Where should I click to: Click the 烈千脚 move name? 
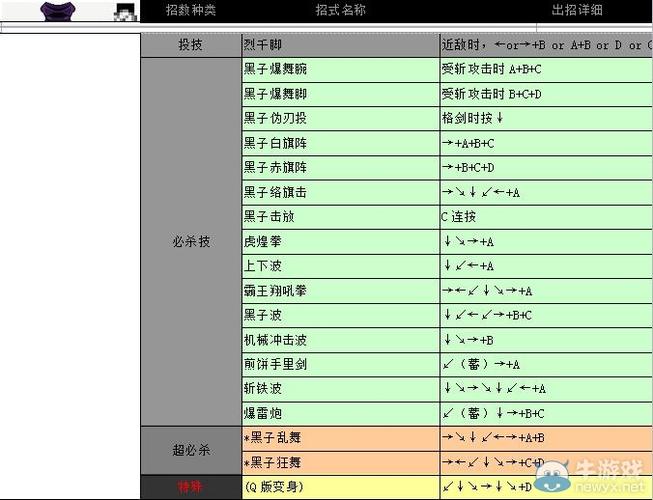click(x=262, y=46)
